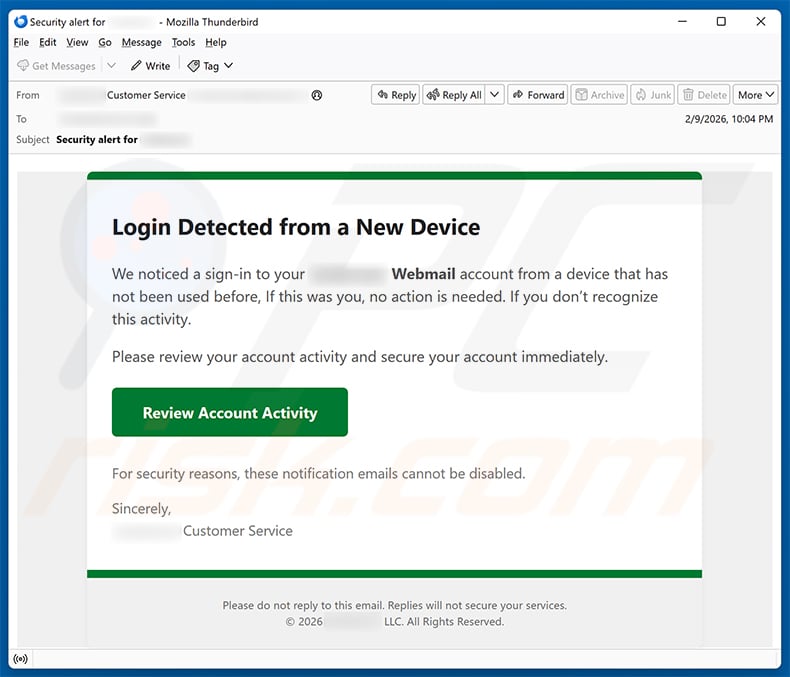Click the Get Messages button
The width and height of the screenshot is (790, 677).
pyautogui.click(x=56, y=66)
